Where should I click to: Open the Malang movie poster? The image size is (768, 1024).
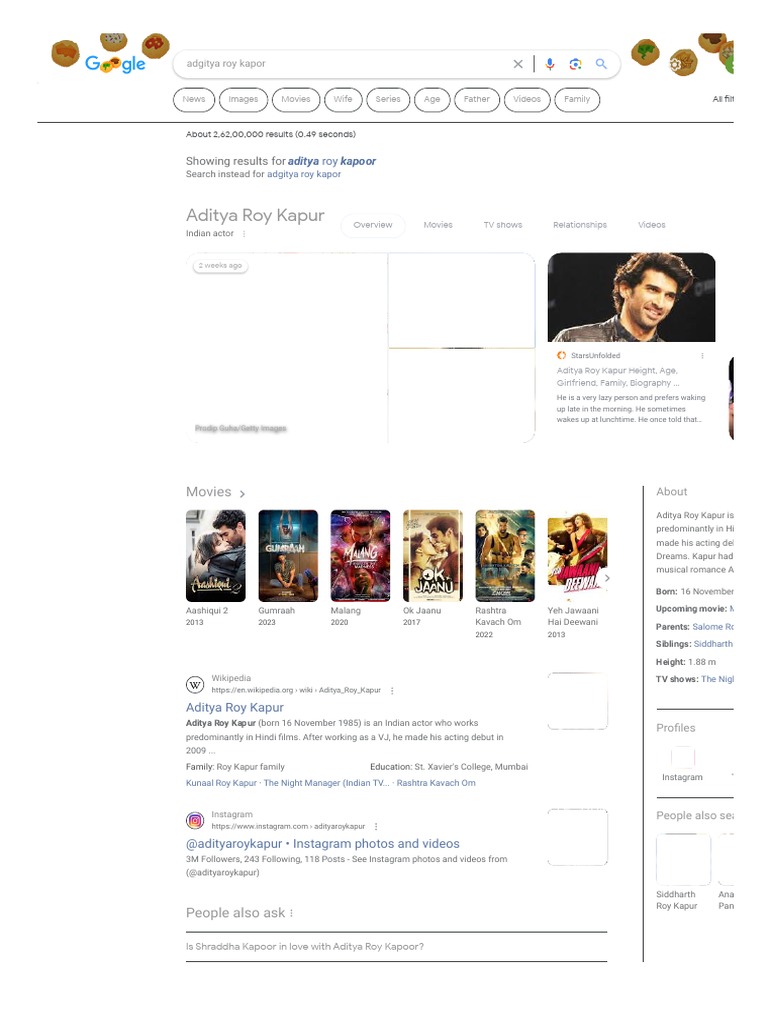(360, 556)
